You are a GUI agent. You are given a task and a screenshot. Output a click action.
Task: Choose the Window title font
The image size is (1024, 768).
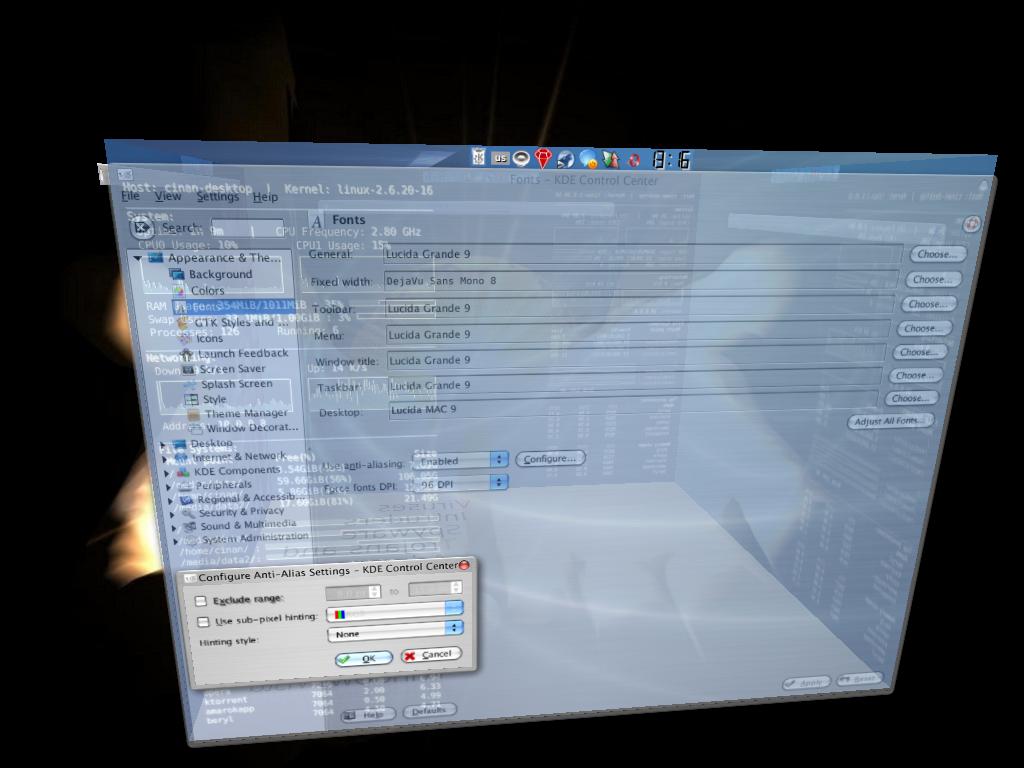tap(919, 351)
